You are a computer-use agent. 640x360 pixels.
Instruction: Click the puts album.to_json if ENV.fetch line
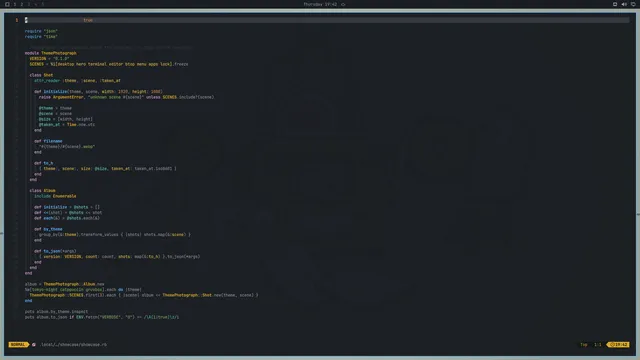(102, 317)
